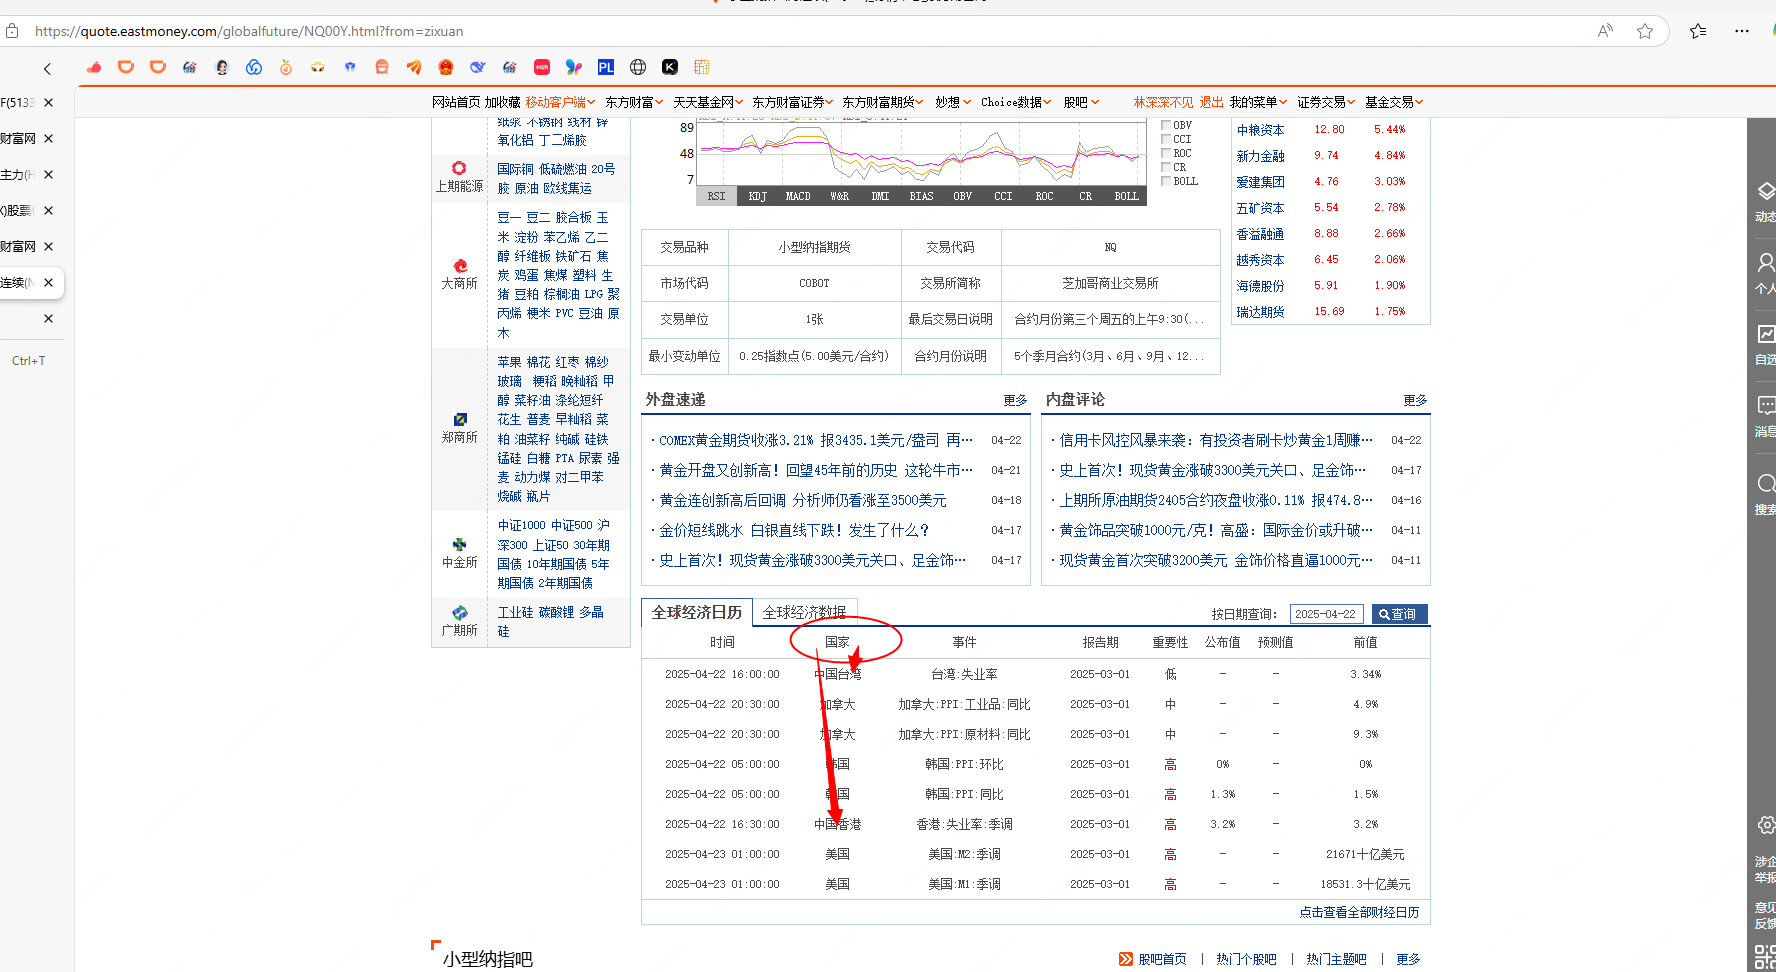
Task: Click the 退出 logout link
Action: coord(1211,102)
